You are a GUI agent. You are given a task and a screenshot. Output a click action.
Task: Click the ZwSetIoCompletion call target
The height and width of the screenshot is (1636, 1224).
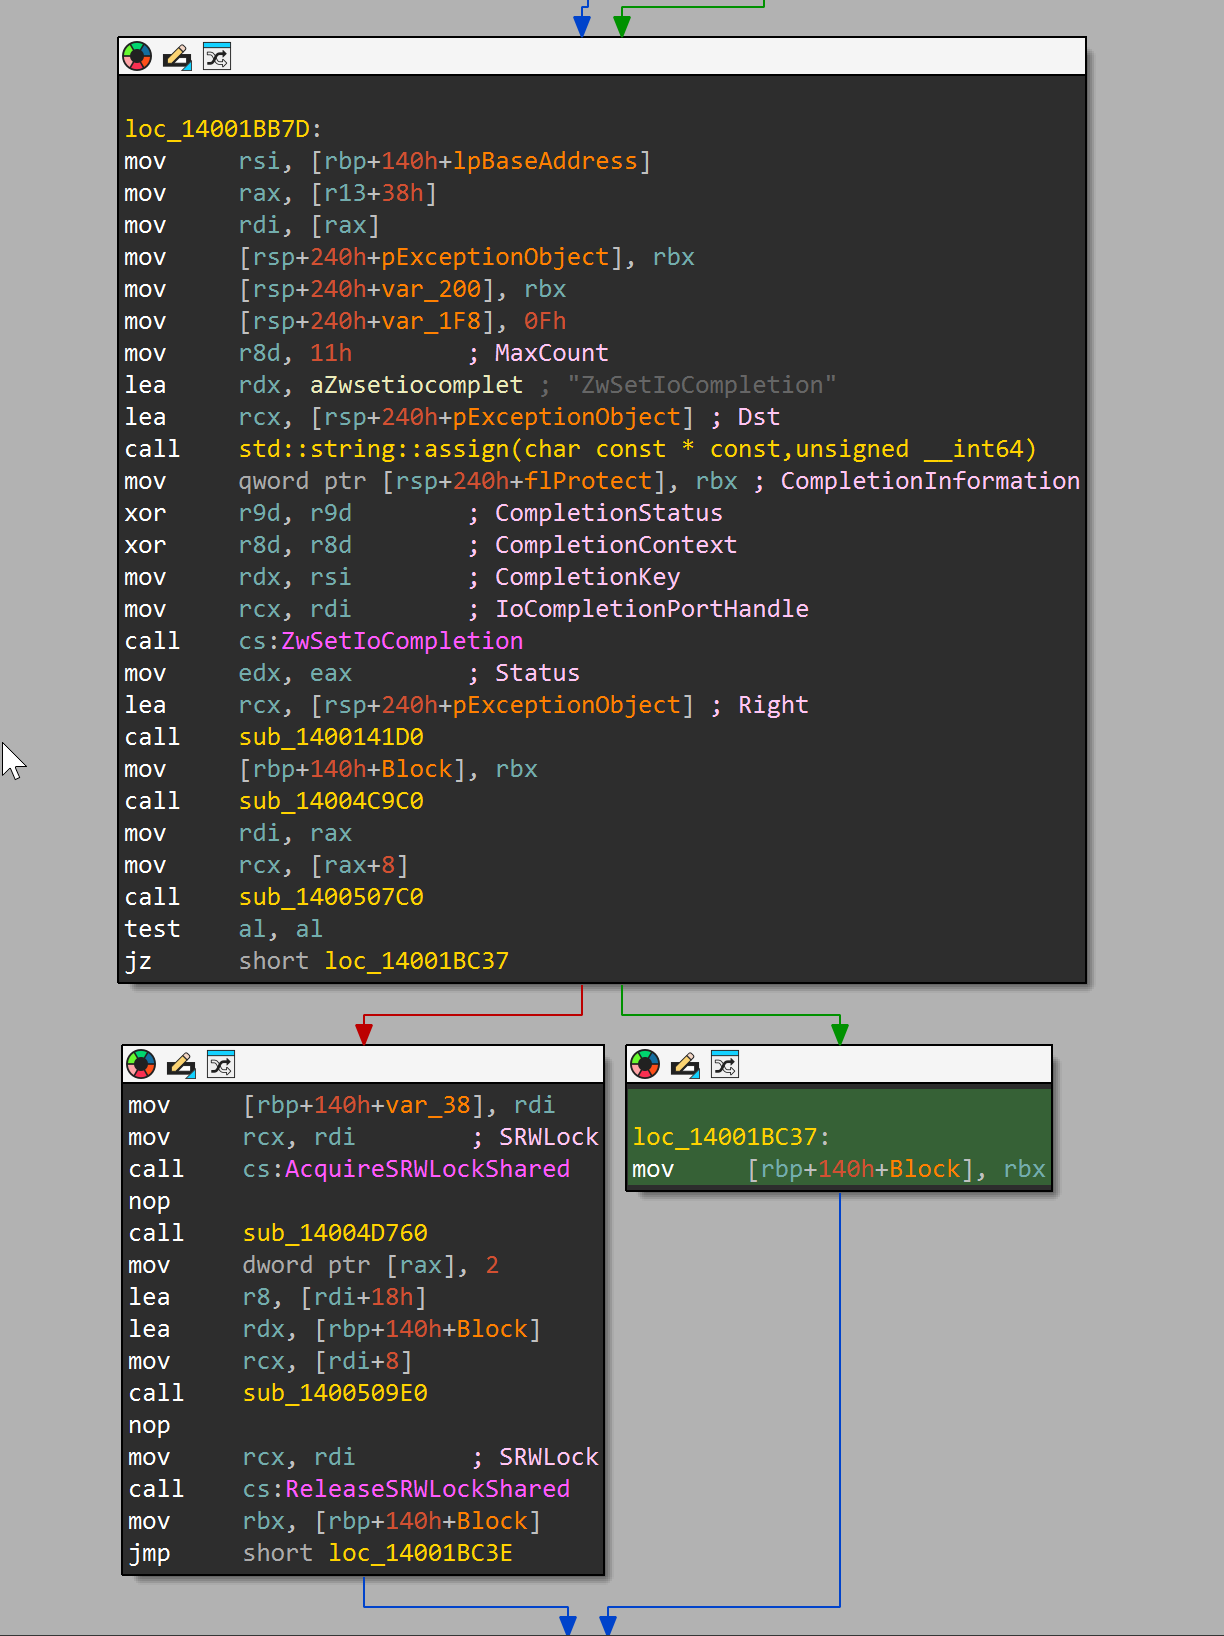coord(402,641)
